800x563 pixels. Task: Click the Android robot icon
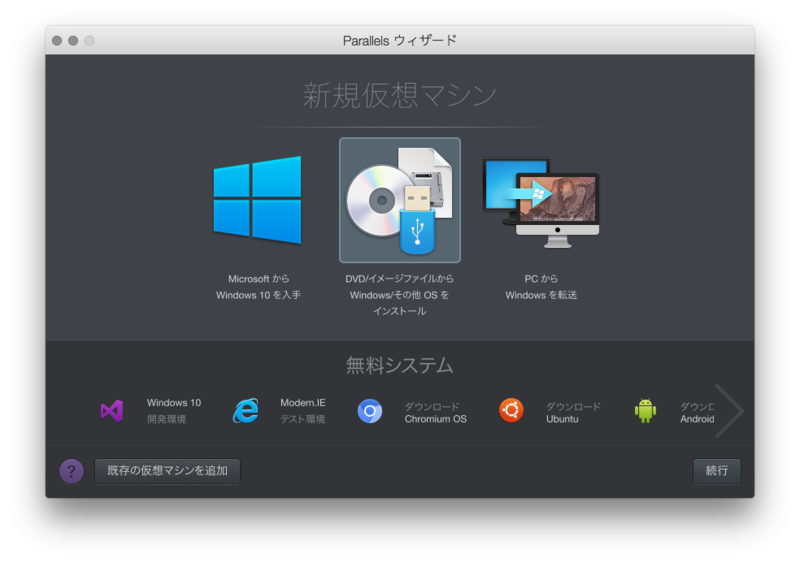click(x=645, y=410)
